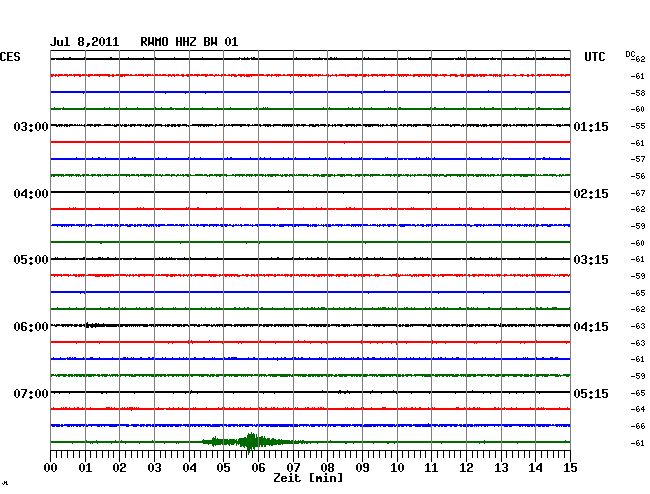This screenshot has height=494, width=650.
Task: Click the '05:15' UTC time label
Action: tap(591, 393)
